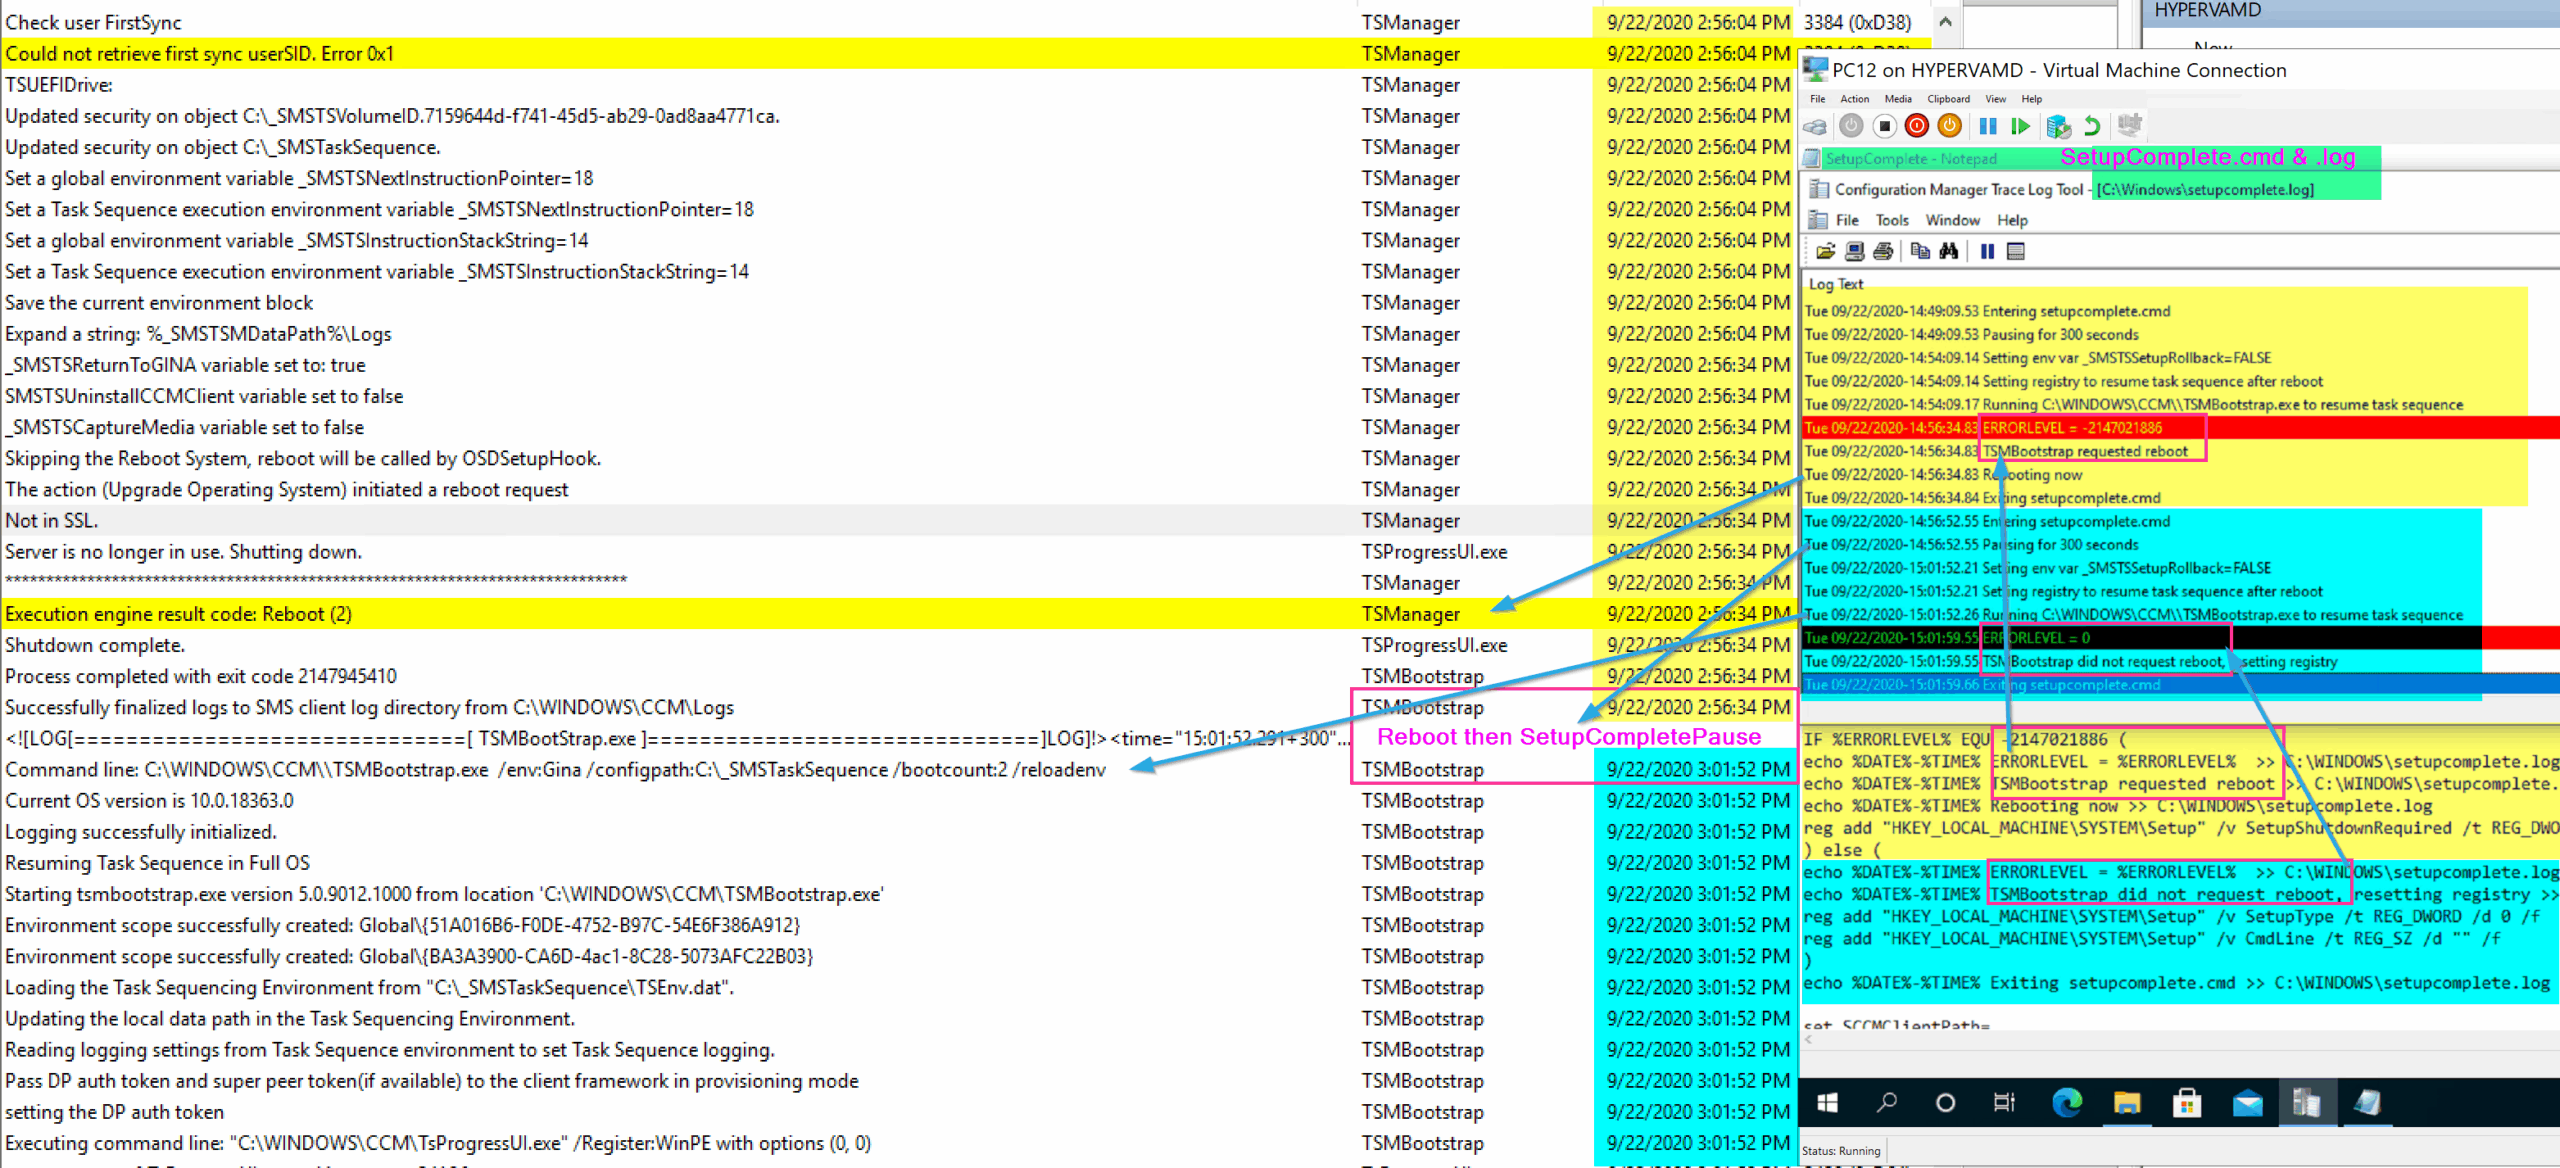Click the orange VM Save button
This screenshot has height=1168, width=2560.
tap(1949, 126)
